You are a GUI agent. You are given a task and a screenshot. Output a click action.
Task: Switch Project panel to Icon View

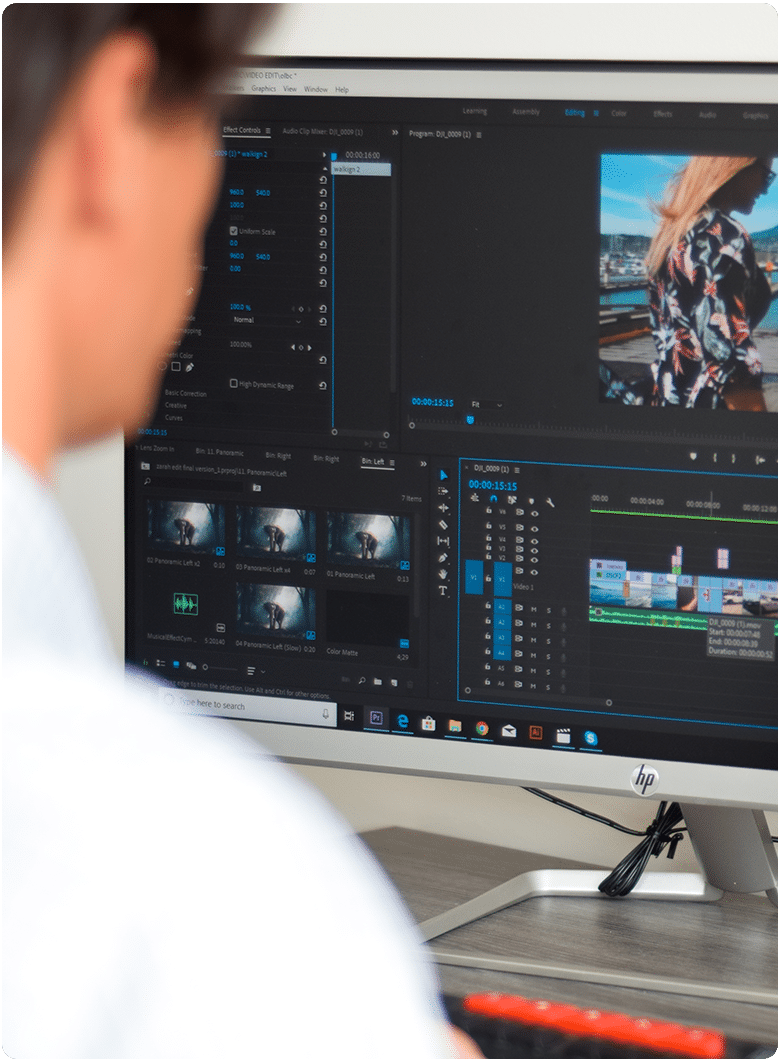pos(176,664)
